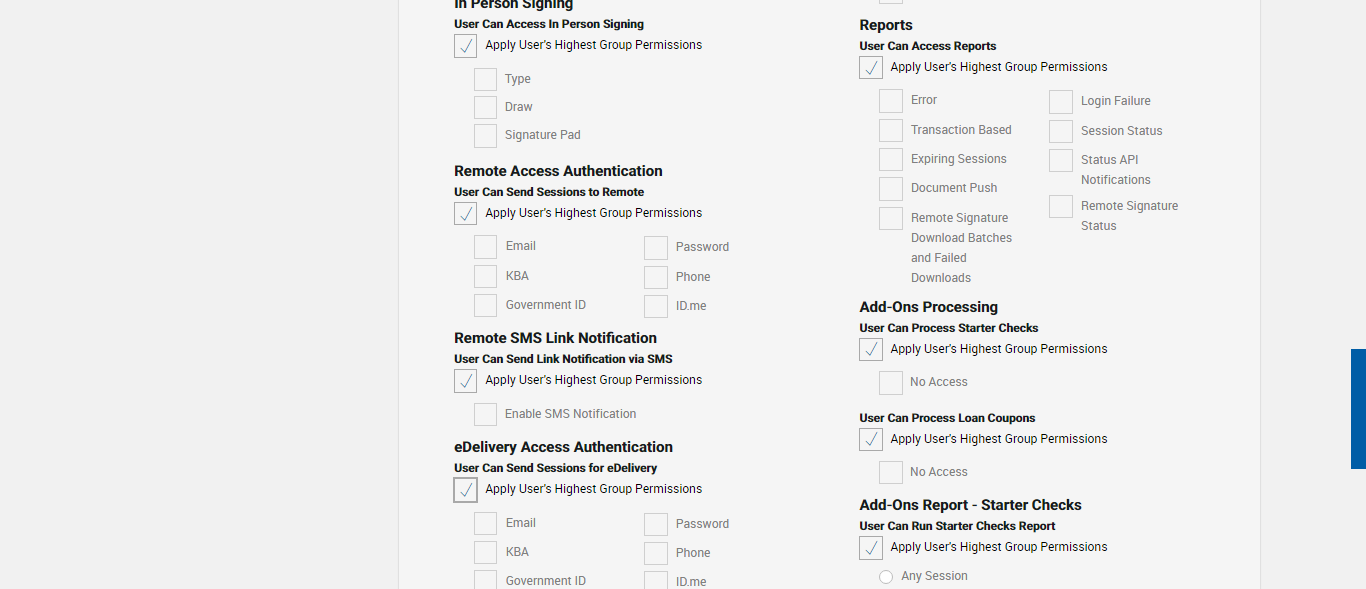Check the Signature Pad box
1366x589 pixels.
(x=485, y=136)
